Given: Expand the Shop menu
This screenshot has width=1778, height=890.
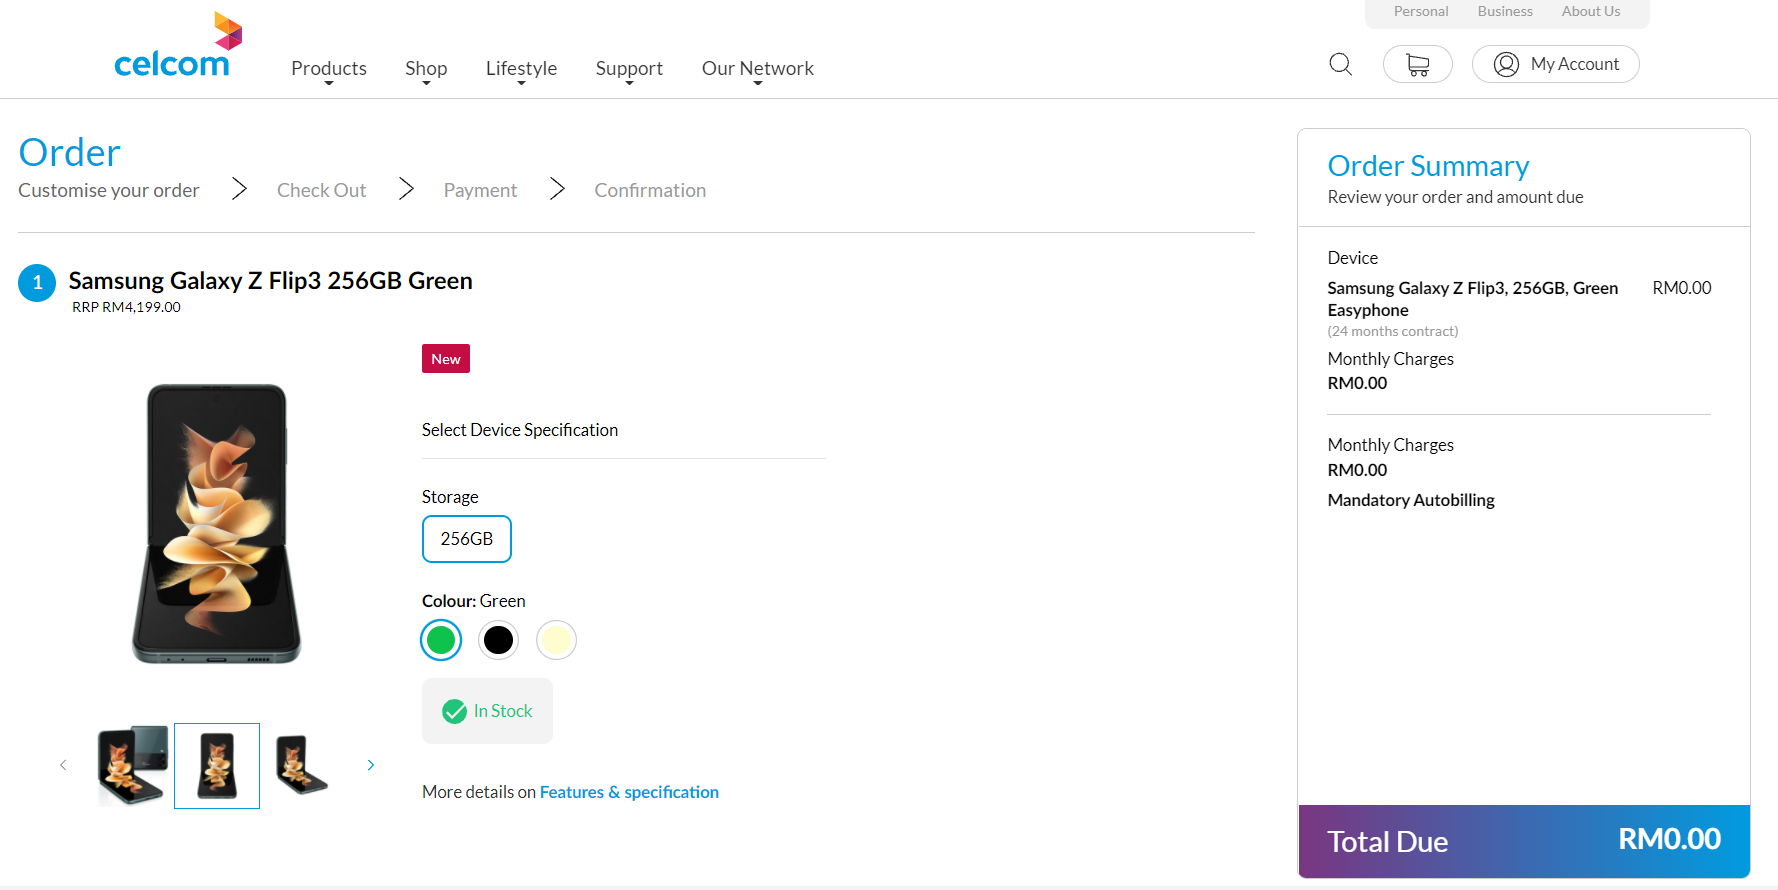Looking at the screenshot, I should tap(426, 69).
